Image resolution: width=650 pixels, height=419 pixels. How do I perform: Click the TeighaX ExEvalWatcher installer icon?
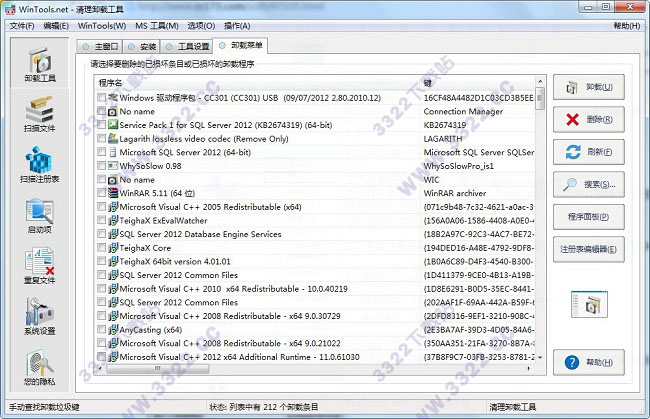113,220
